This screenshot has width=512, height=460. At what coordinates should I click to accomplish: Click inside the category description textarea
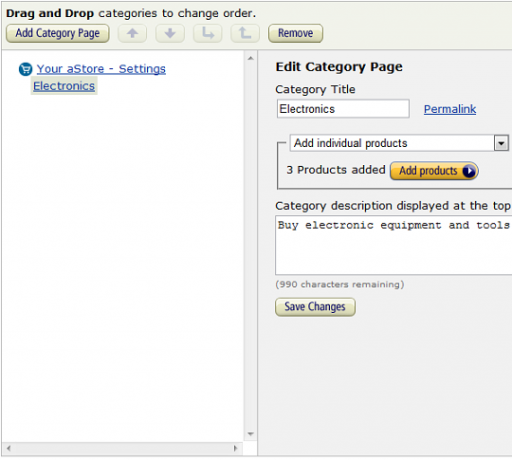tap(393, 245)
